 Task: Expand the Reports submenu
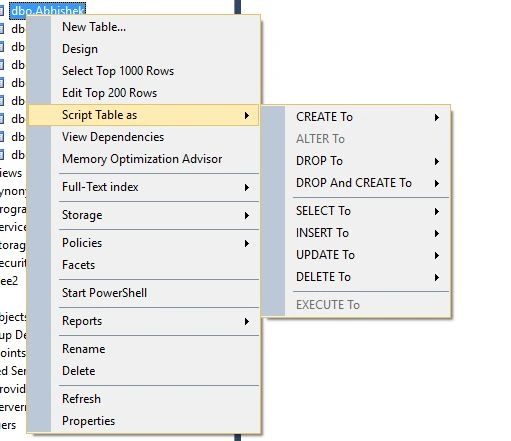(x=144, y=321)
